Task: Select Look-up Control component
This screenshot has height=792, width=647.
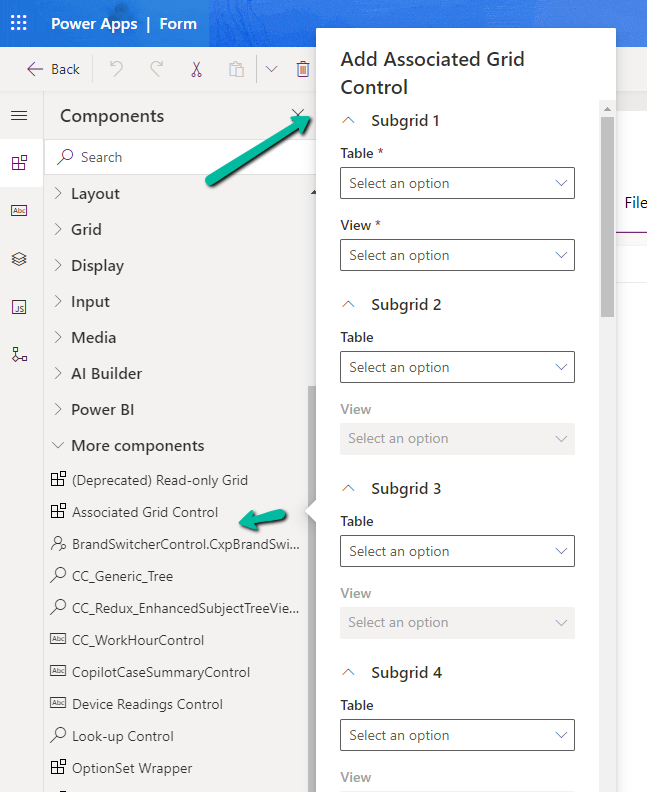Action: point(123,736)
